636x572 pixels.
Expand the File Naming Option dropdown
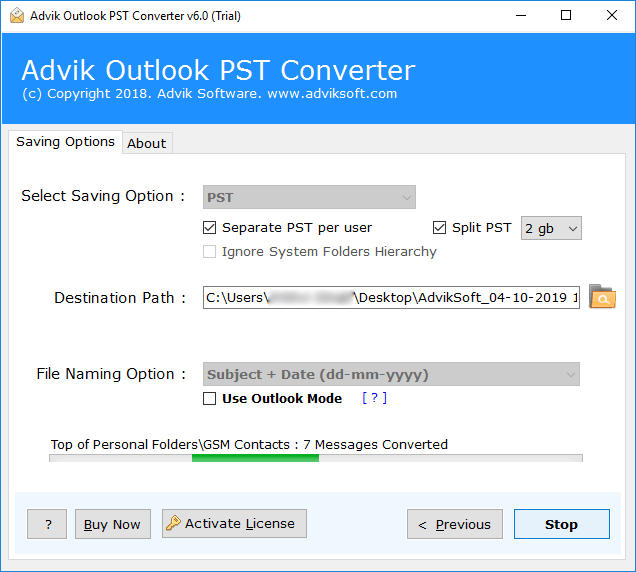[x=391, y=374]
